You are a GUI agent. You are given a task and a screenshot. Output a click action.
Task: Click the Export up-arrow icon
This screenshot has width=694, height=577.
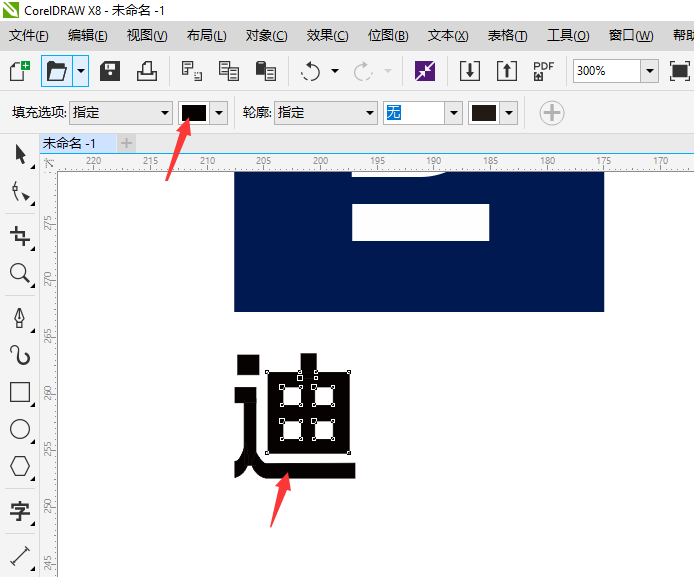click(507, 71)
